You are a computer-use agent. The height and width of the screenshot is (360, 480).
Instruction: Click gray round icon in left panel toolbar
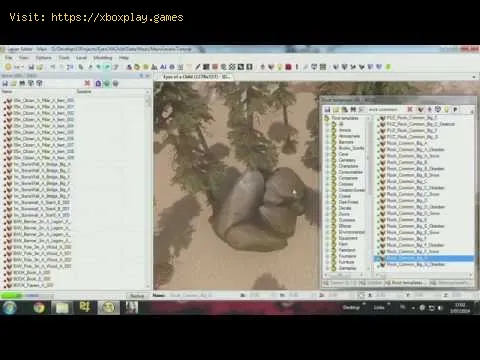pyautogui.click(x=115, y=83)
